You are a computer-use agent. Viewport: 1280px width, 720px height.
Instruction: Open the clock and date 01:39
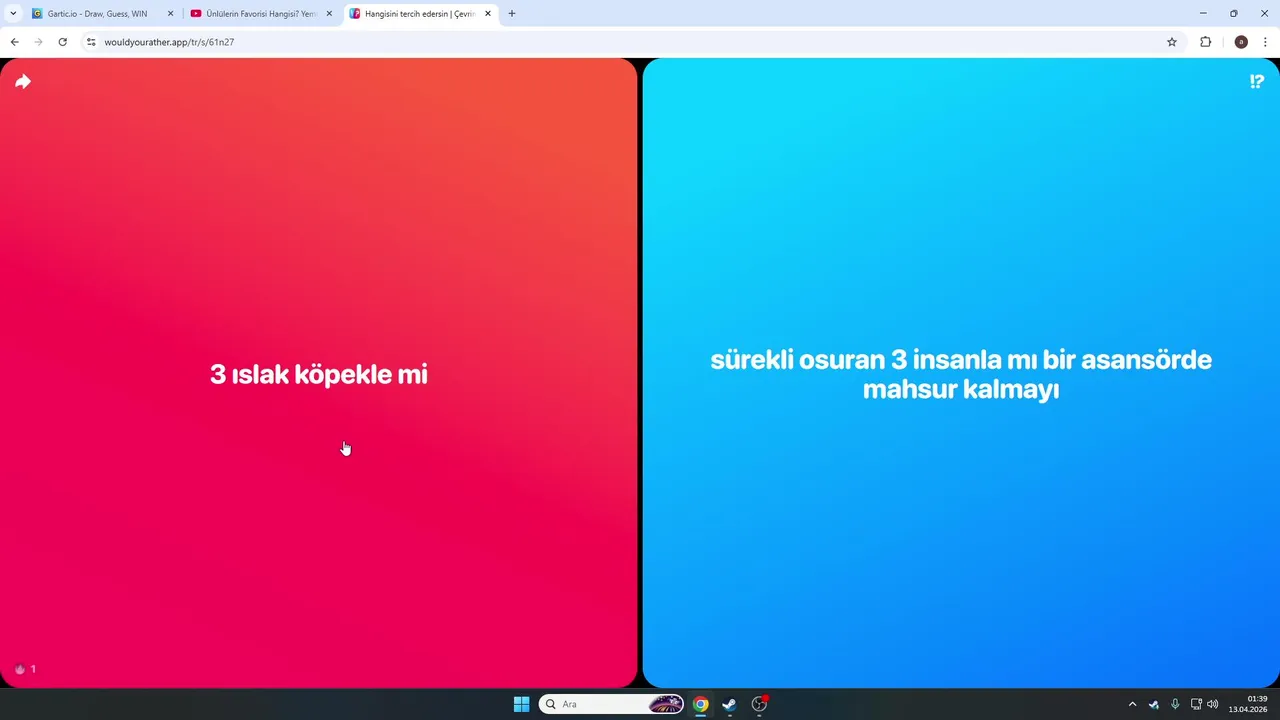(x=1248, y=704)
